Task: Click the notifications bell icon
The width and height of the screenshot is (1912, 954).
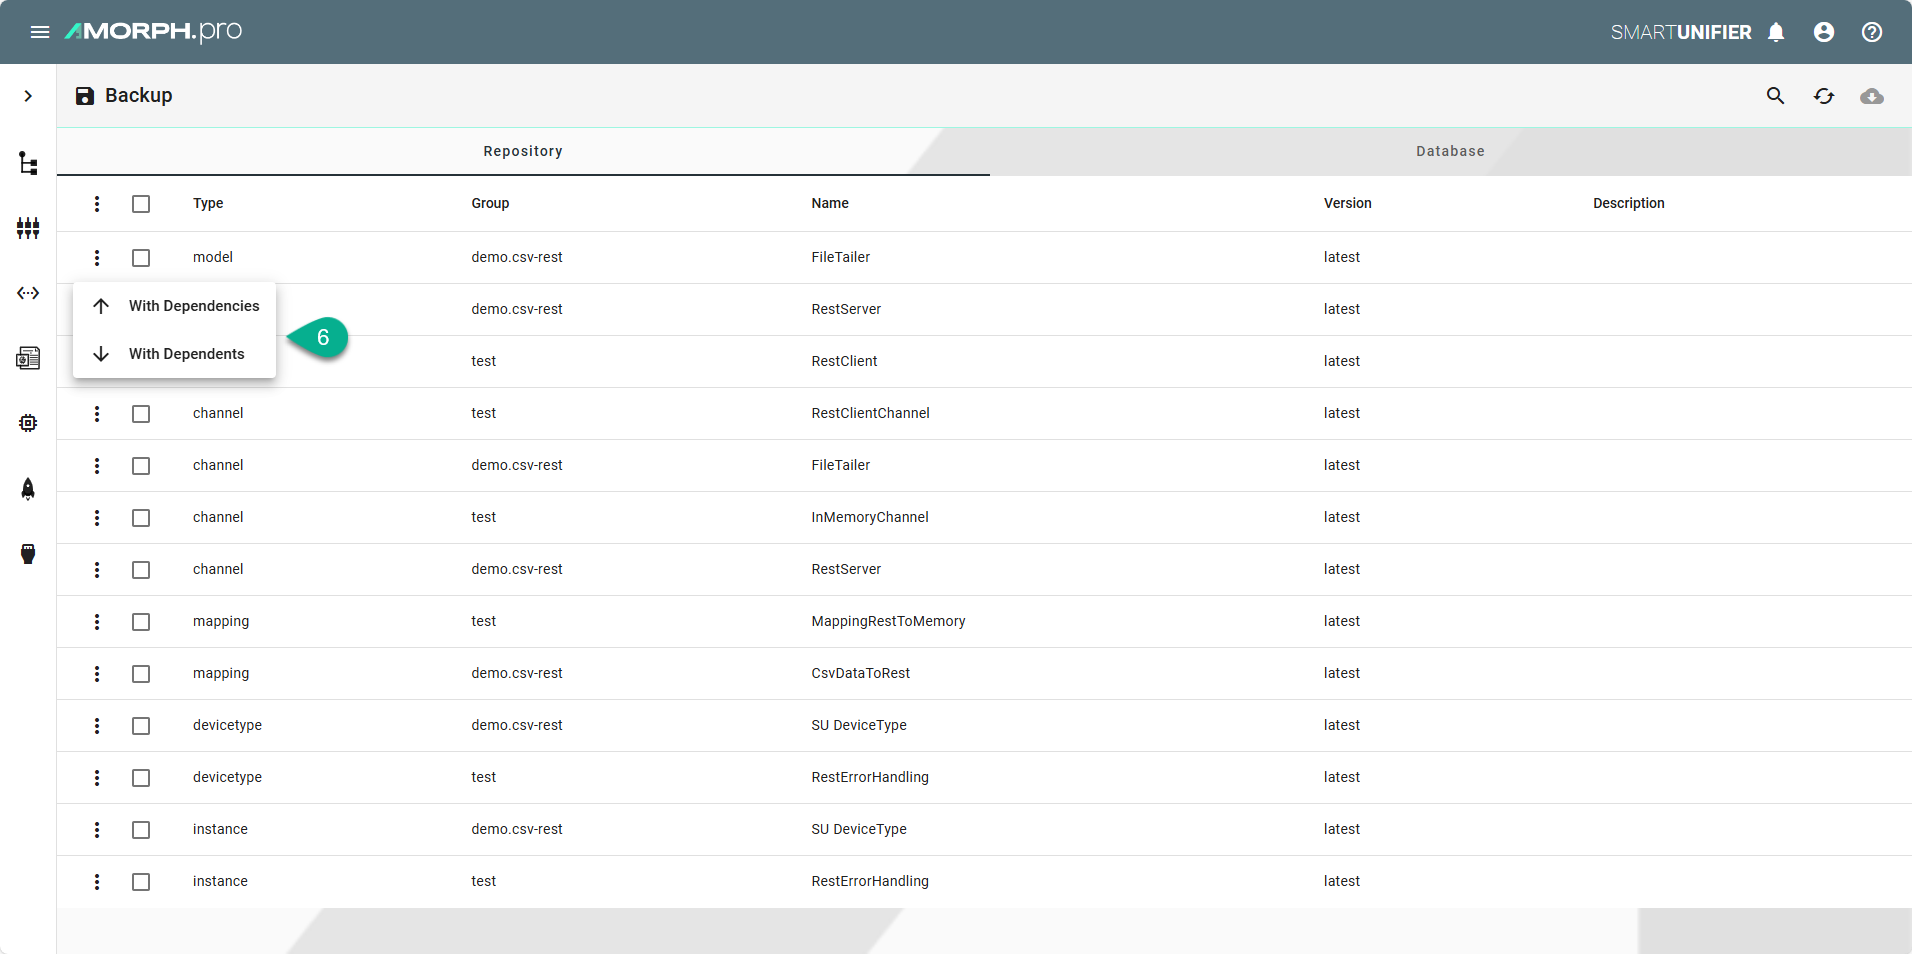Action: (x=1776, y=32)
